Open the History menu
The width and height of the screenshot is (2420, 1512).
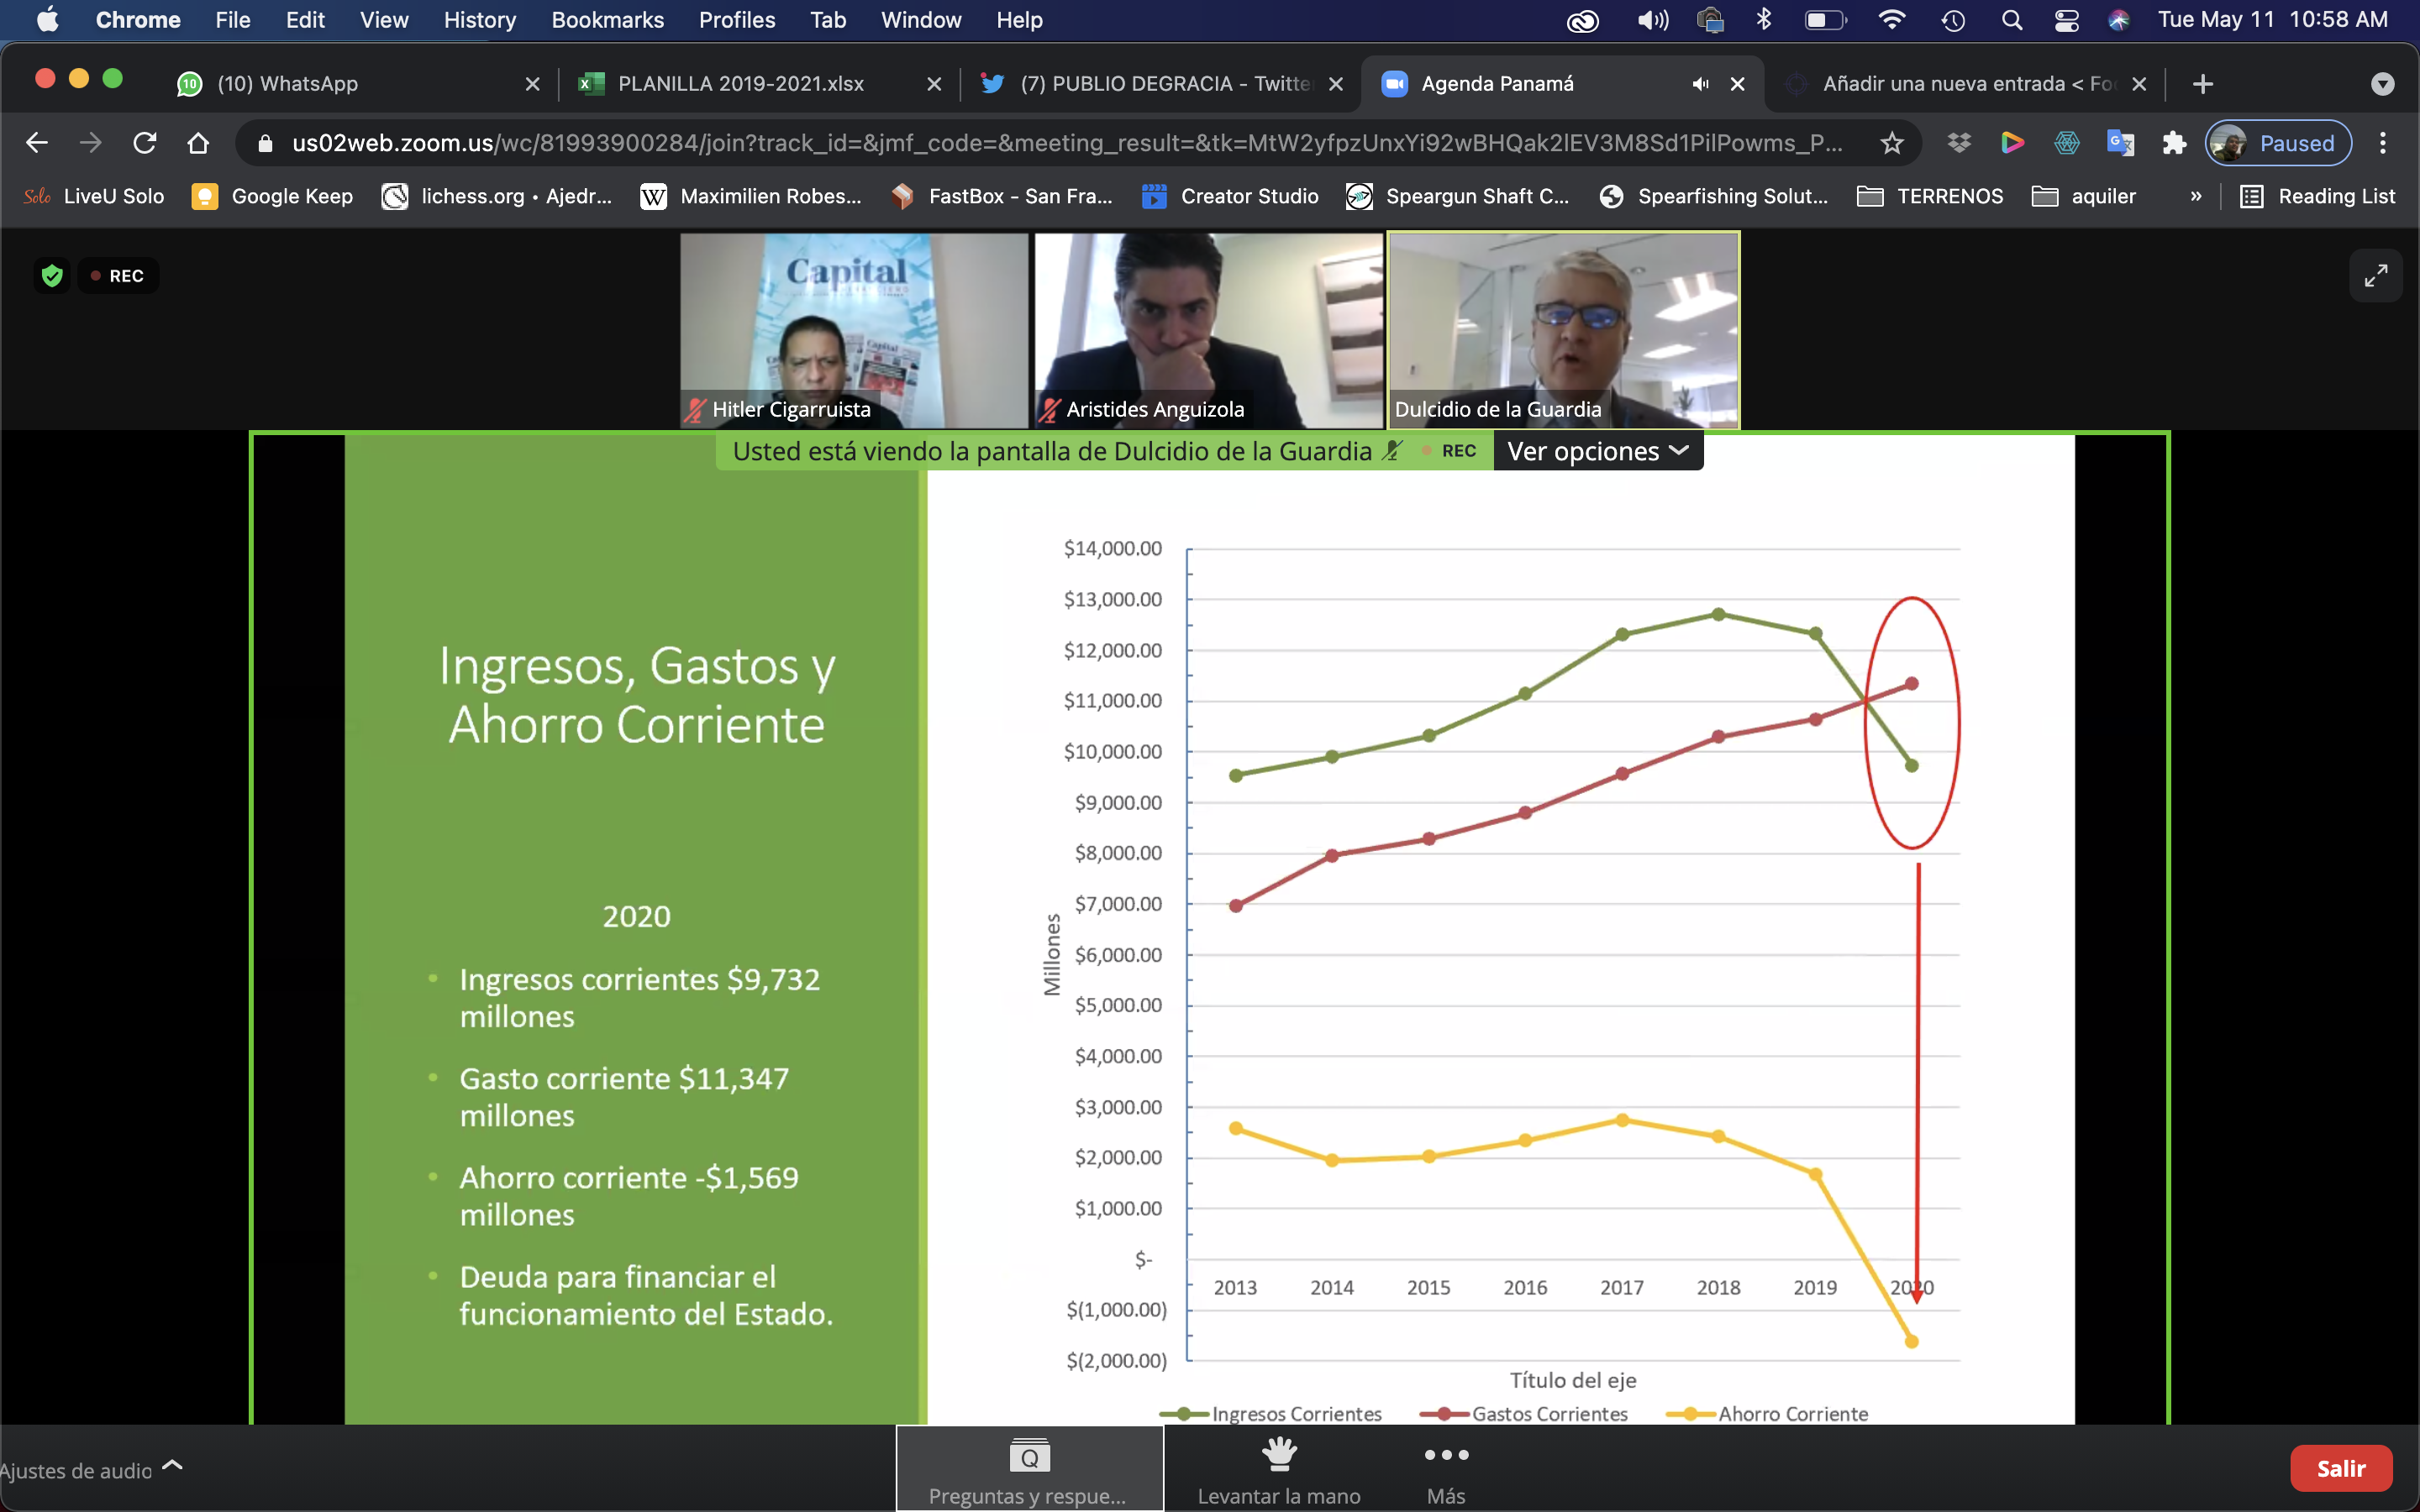tap(480, 20)
